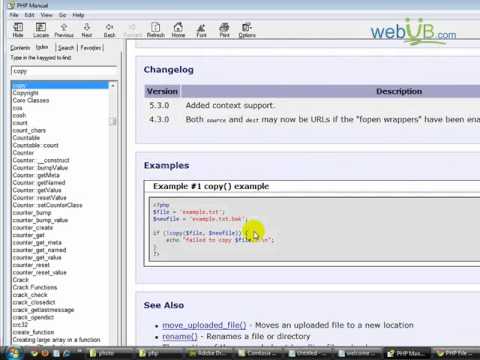Open the rename() link

click(x=180, y=336)
